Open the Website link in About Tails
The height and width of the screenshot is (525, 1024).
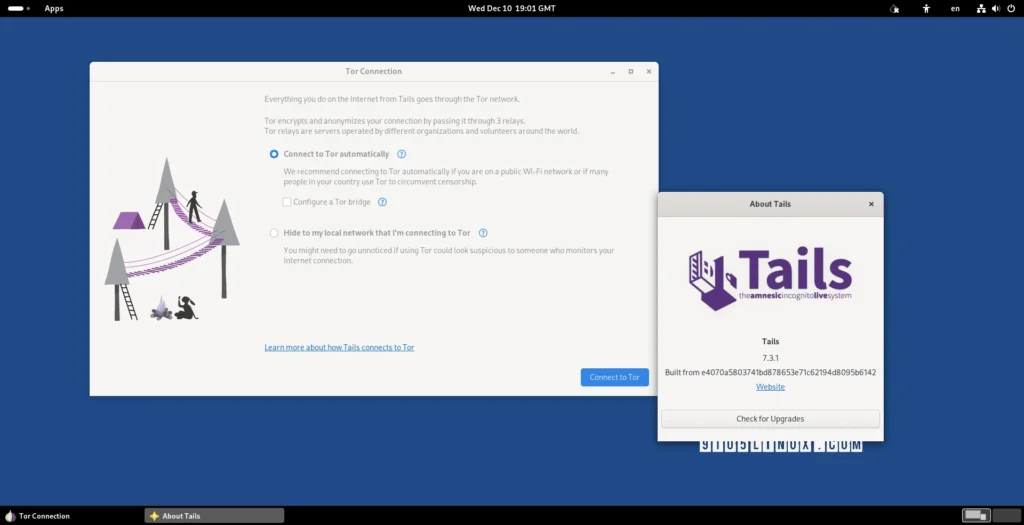click(770, 387)
